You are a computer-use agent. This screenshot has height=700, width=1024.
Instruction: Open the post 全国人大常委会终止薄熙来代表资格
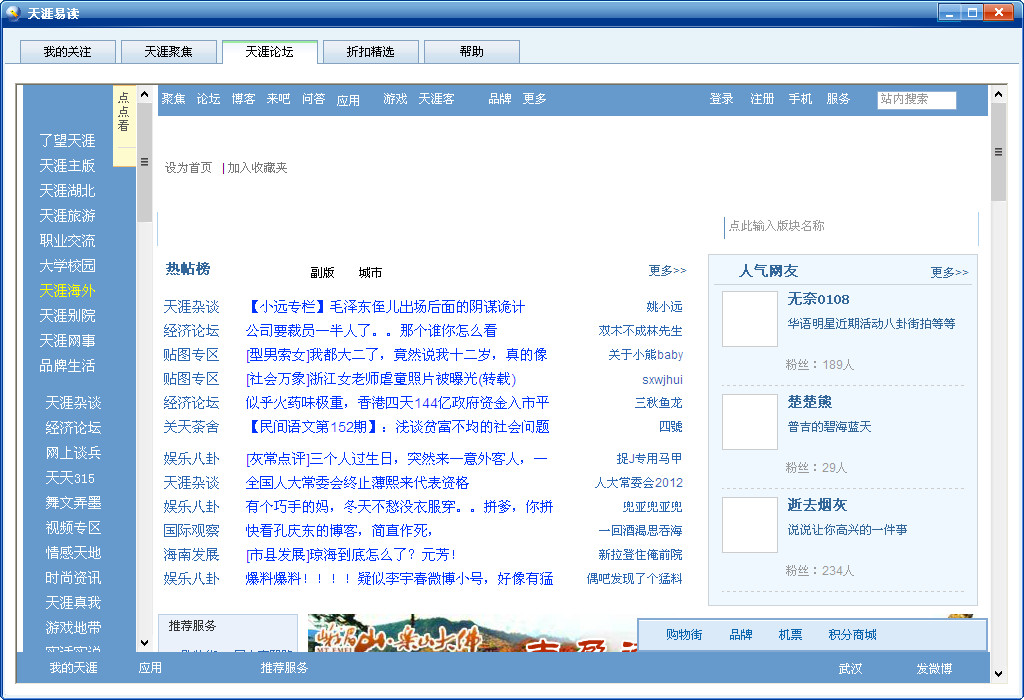click(x=357, y=483)
